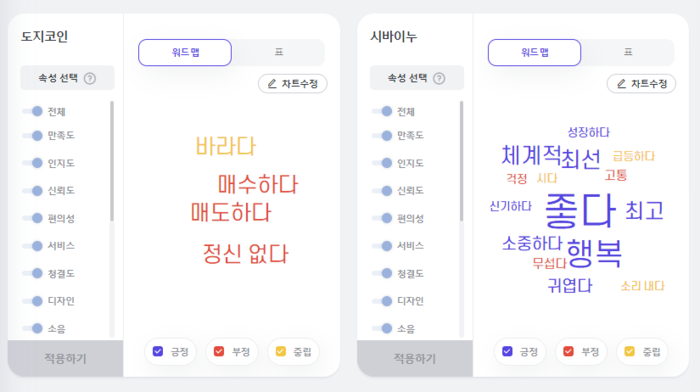
Task: Uncheck 부정 checkbox under 시바이누 word map
Action: click(568, 351)
